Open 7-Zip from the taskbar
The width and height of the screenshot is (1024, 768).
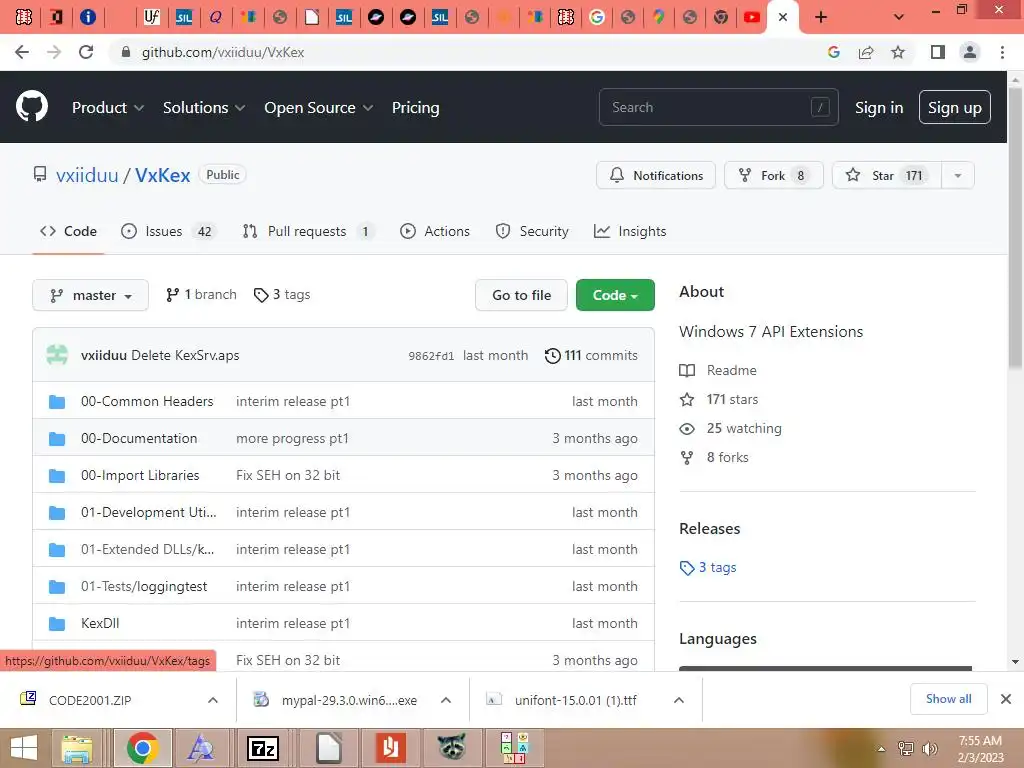tap(263, 748)
